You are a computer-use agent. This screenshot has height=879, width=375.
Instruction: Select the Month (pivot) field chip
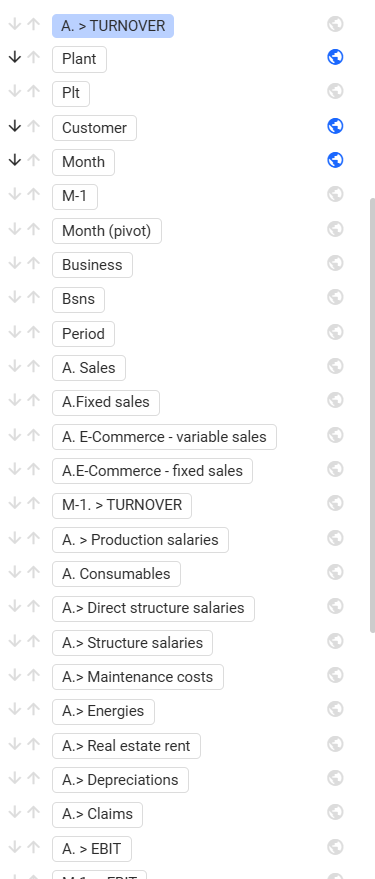coord(107,231)
